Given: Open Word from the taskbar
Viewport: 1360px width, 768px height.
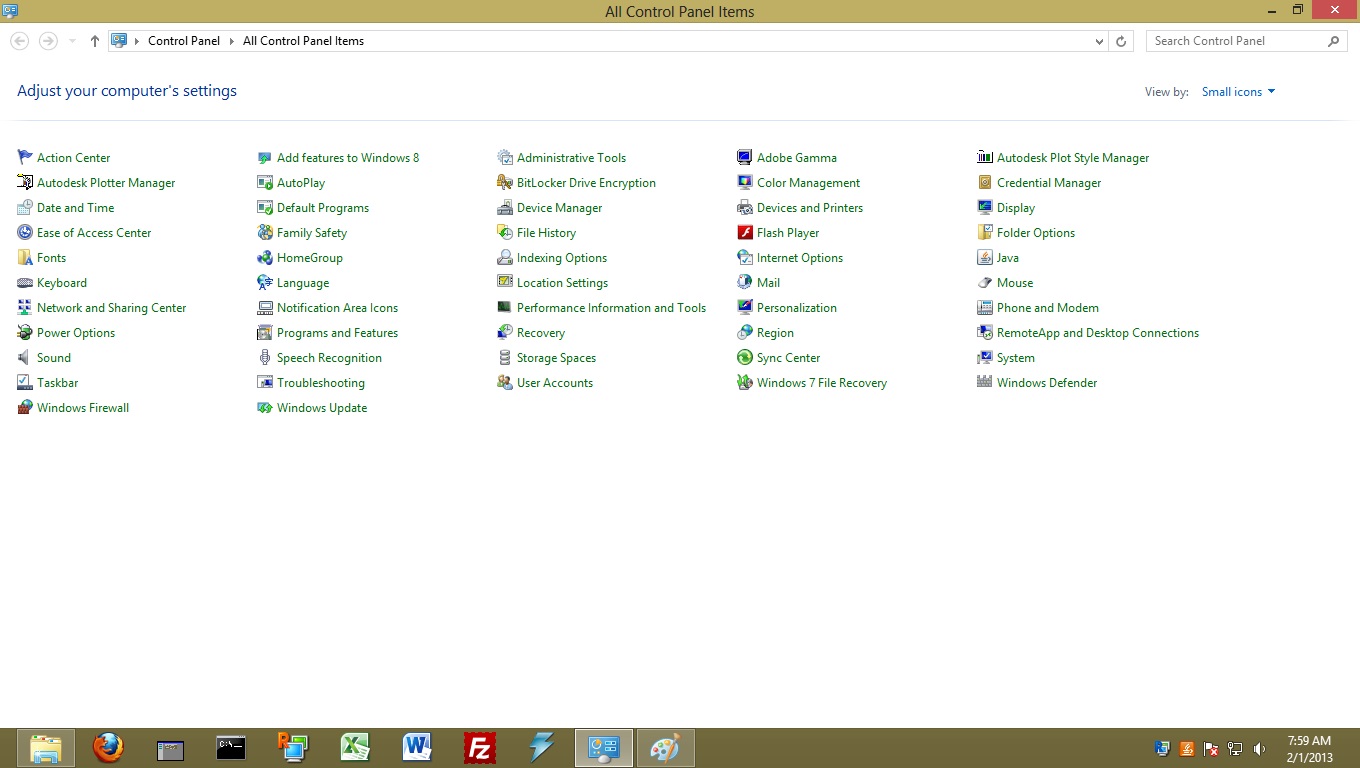Looking at the screenshot, I should pos(417,748).
